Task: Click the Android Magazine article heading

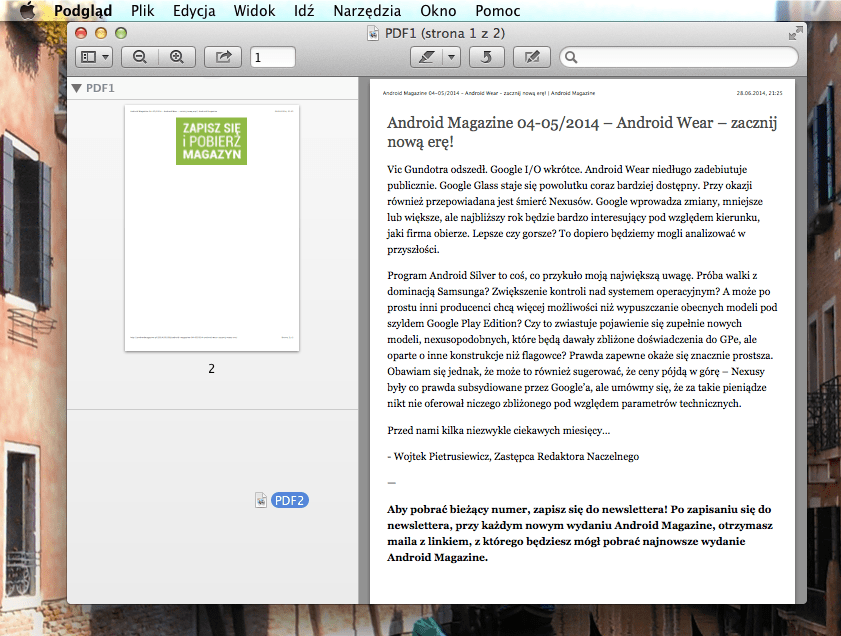Action: pyautogui.click(x=582, y=132)
